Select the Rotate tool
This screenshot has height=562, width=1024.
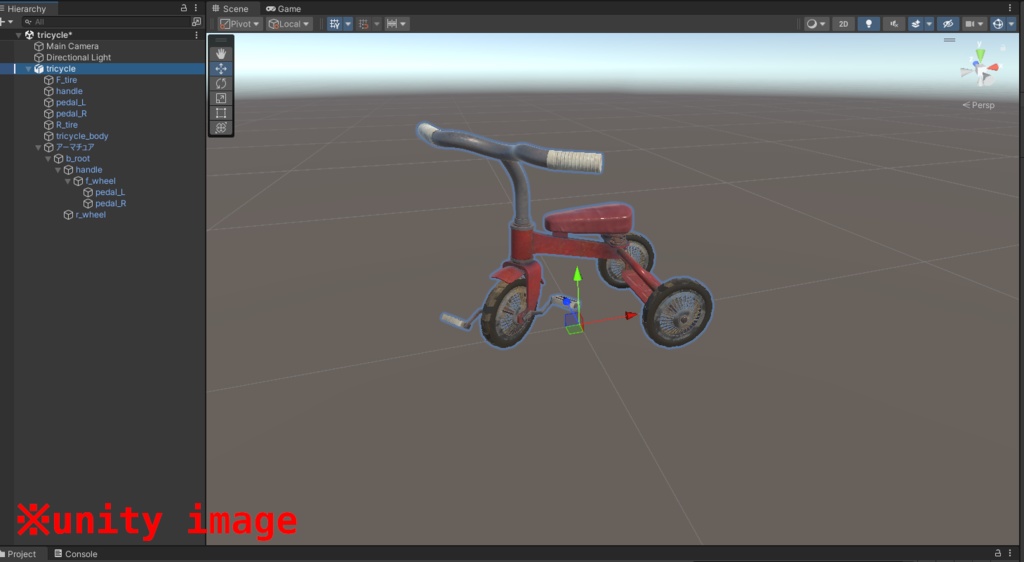click(221, 84)
